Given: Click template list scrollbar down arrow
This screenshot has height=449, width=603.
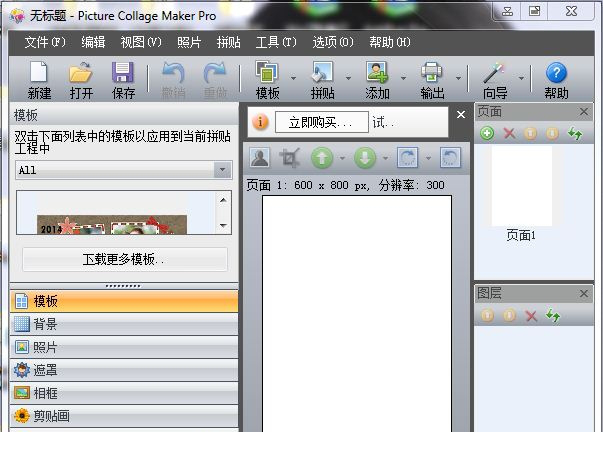Looking at the screenshot, I should coord(223,226).
